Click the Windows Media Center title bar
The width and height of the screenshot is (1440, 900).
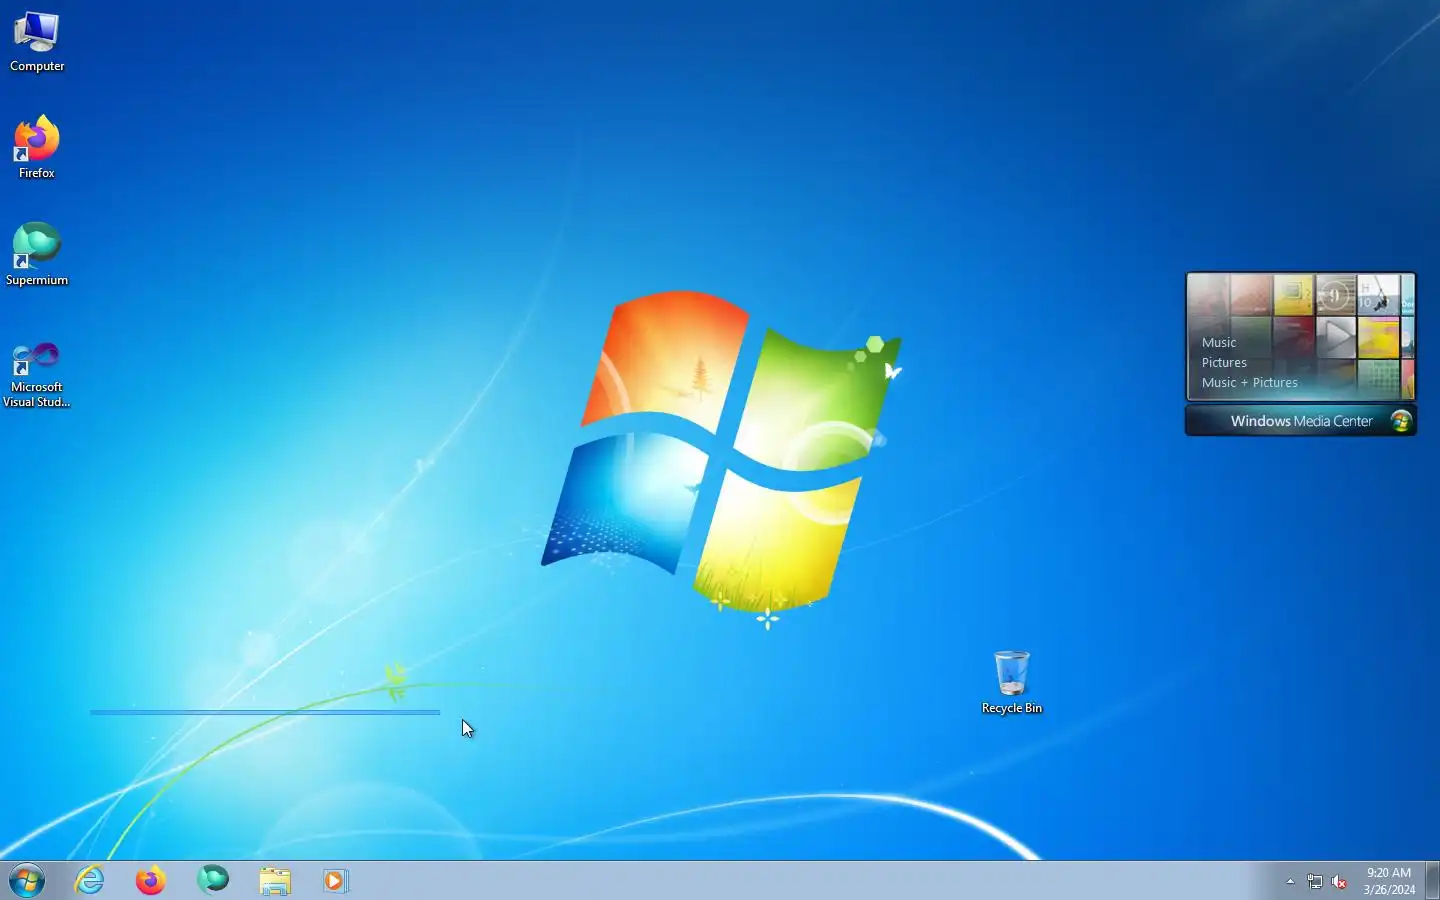pos(1300,421)
